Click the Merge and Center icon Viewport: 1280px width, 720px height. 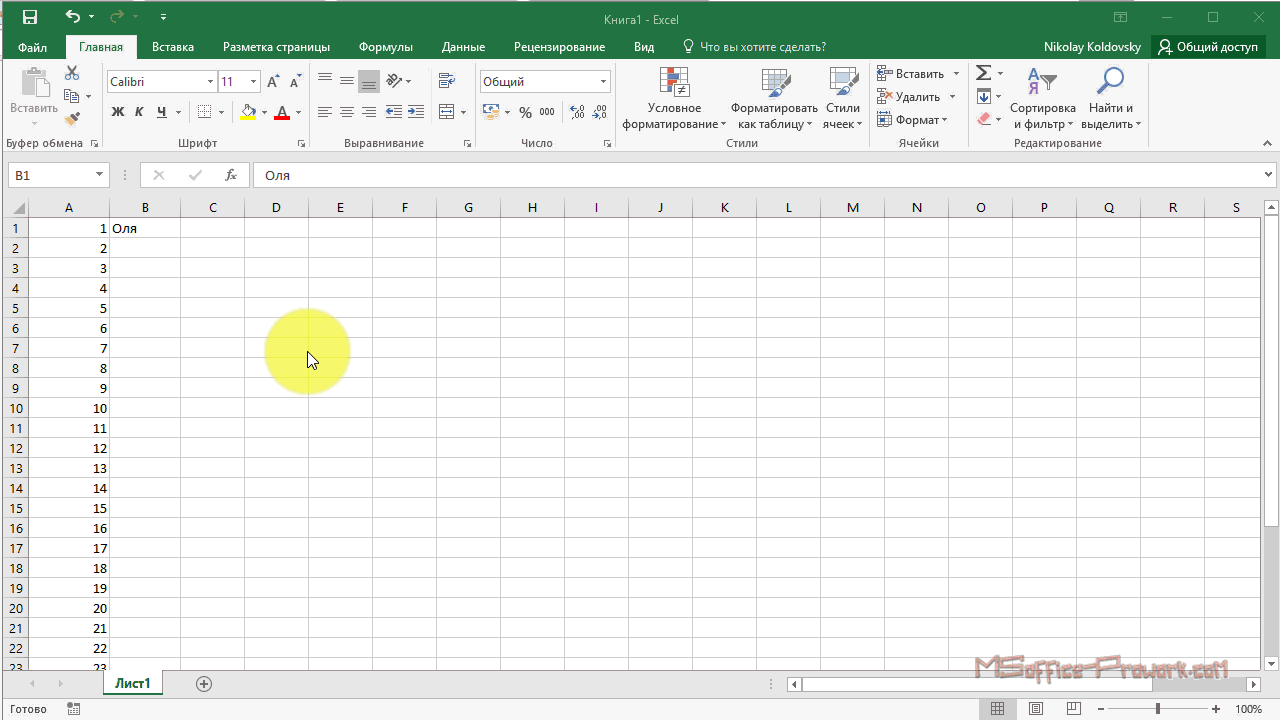pos(447,112)
